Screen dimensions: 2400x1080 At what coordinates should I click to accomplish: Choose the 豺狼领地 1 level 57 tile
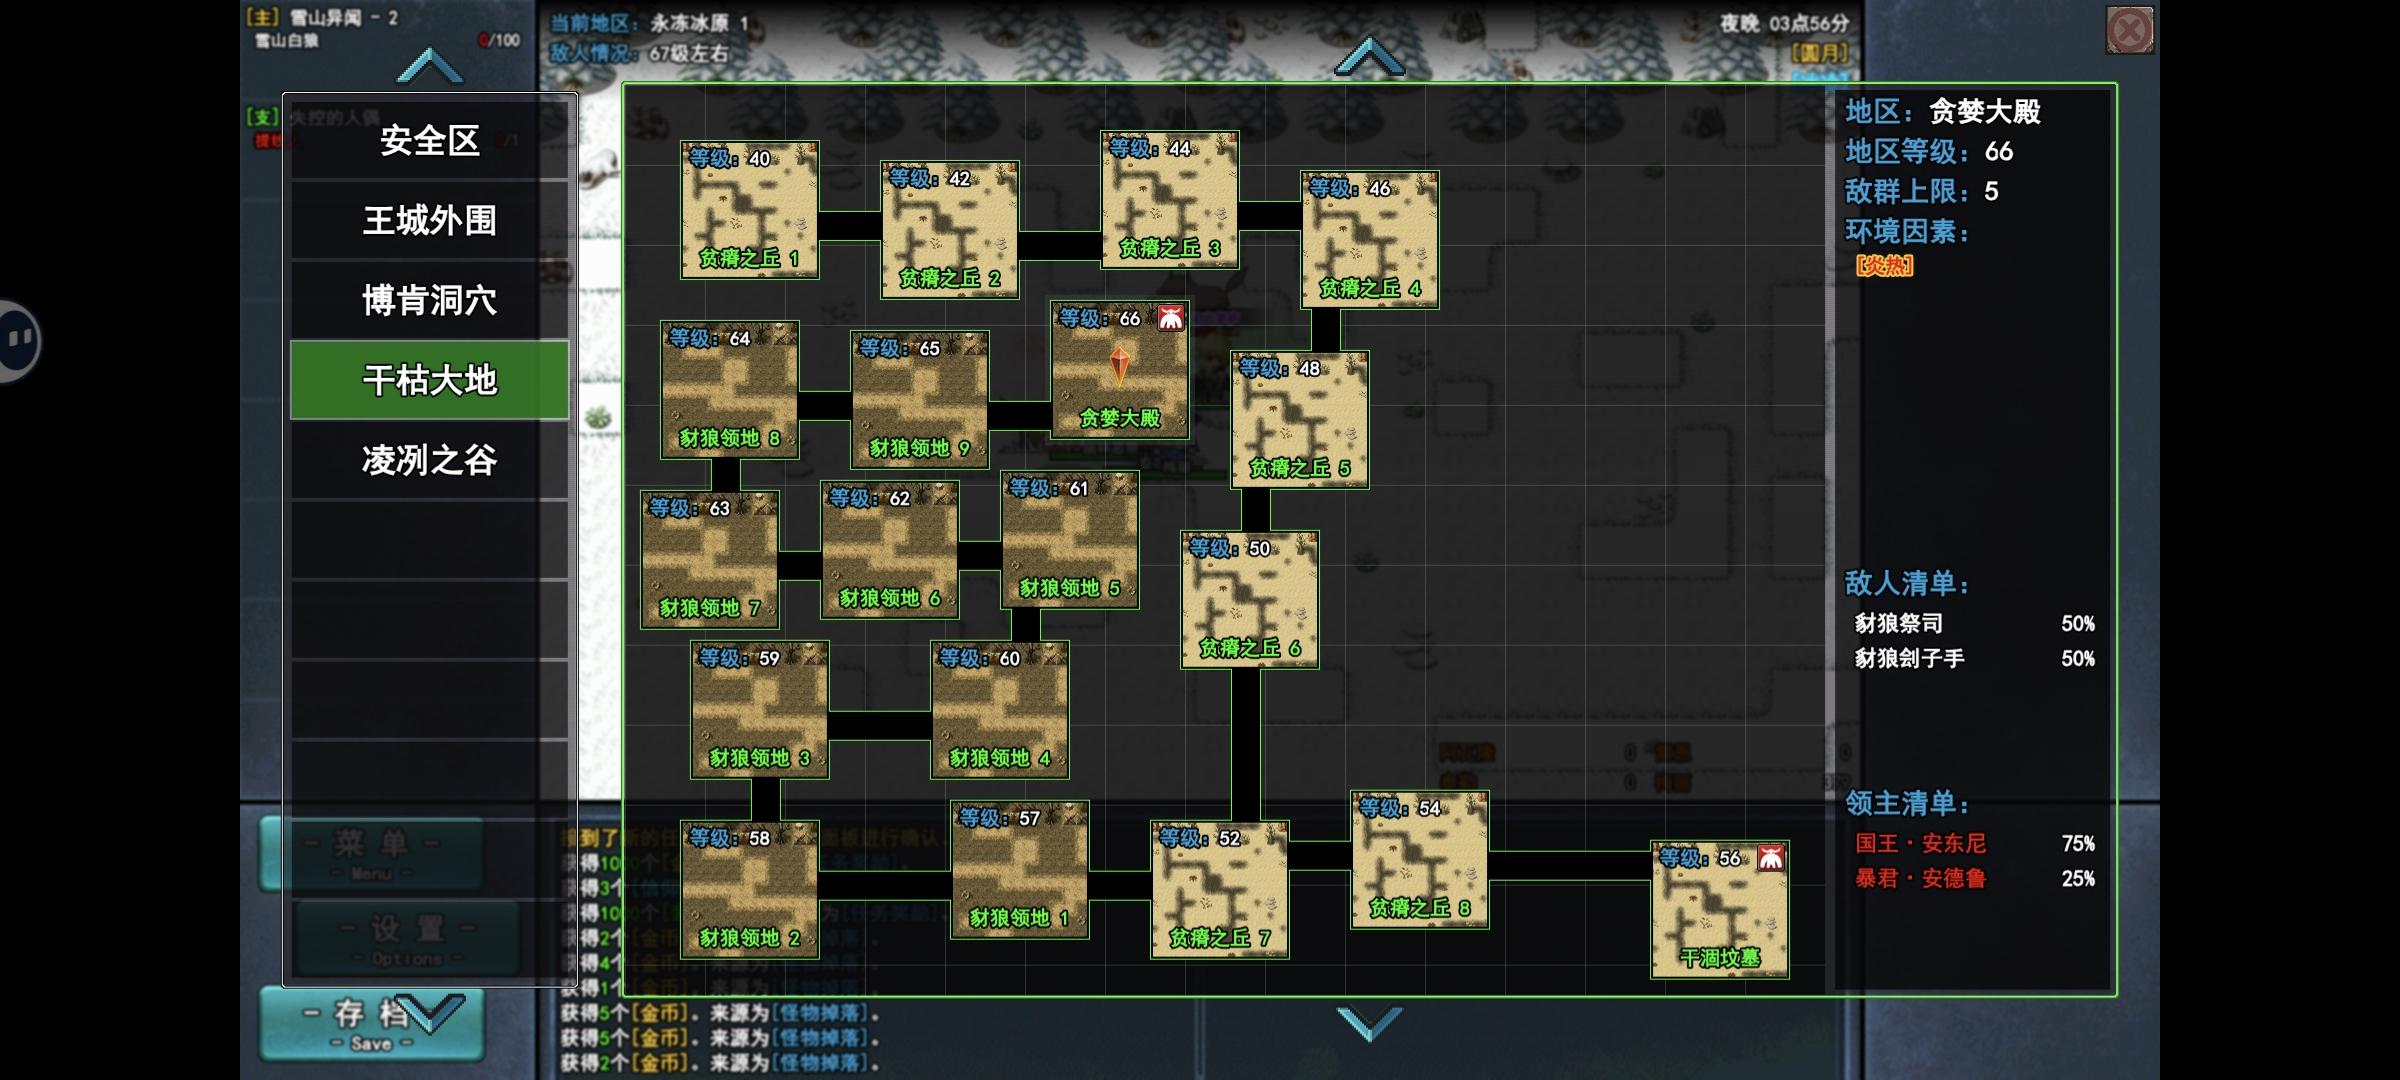coord(1020,870)
